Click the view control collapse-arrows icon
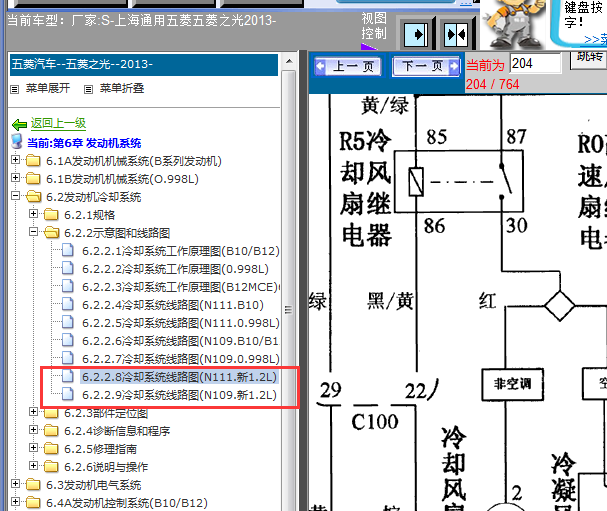This screenshot has width=607, height=511. coord(456,35)
